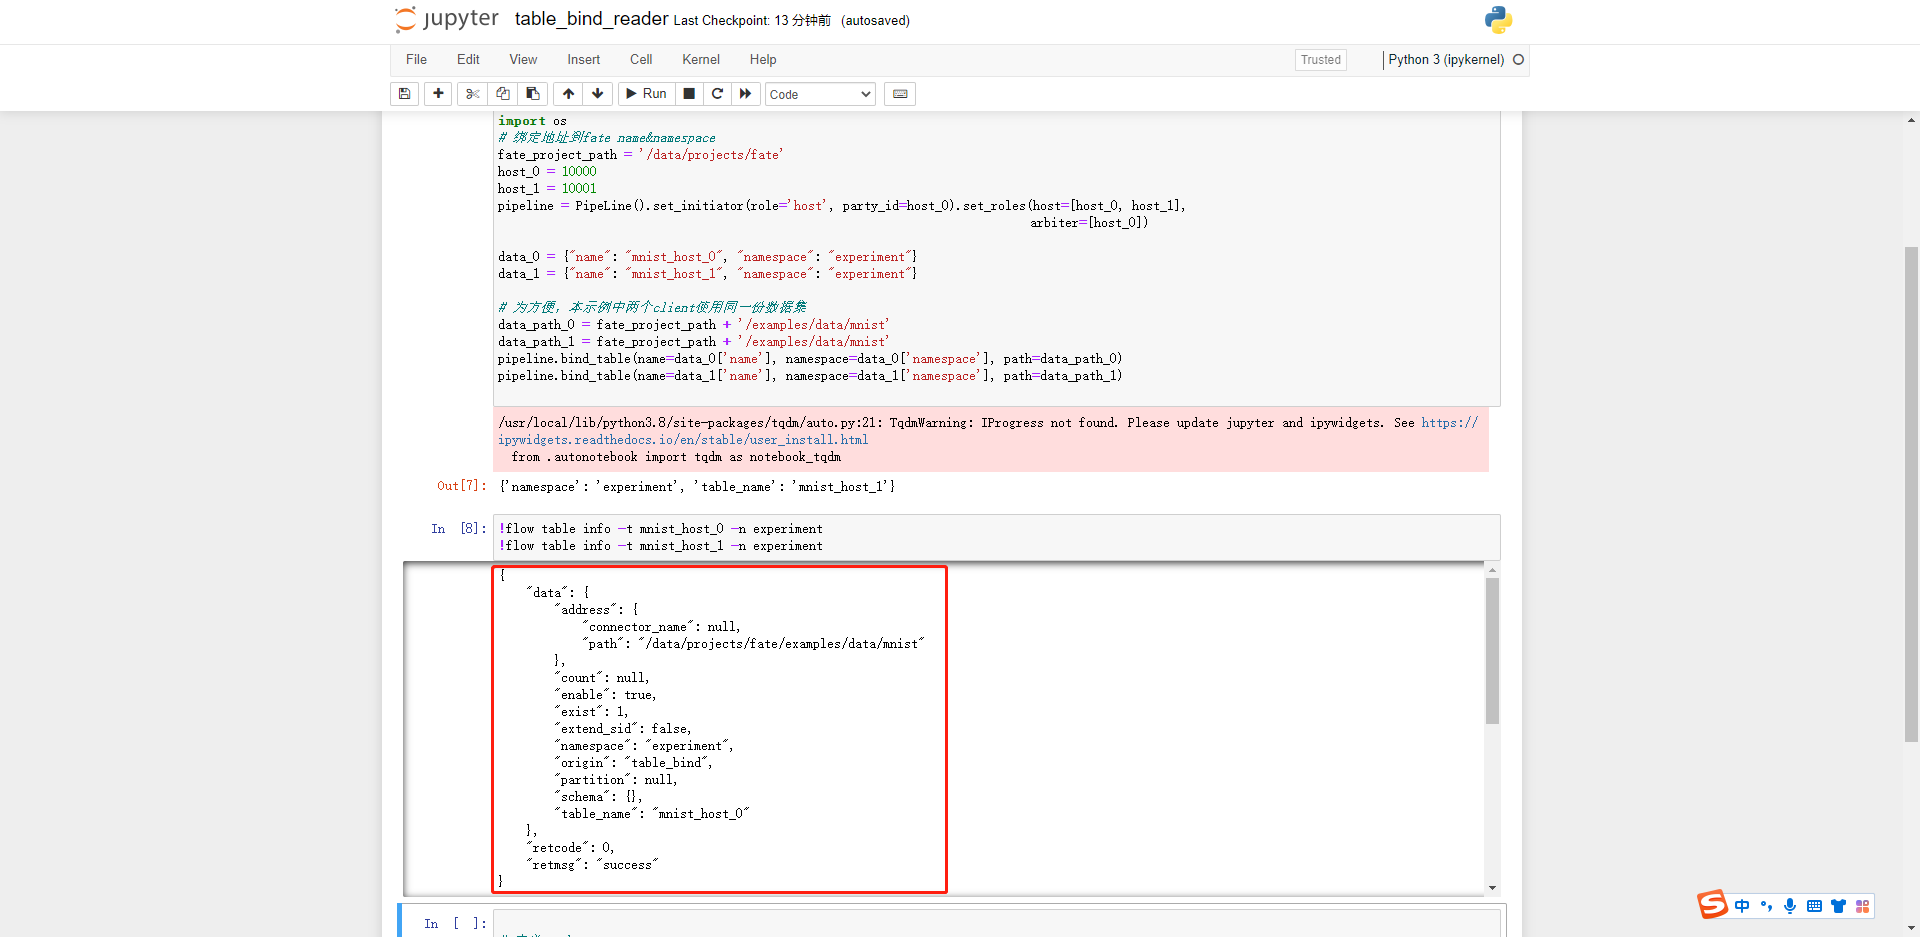Open the command palette keyboard icon

[899, 93]
